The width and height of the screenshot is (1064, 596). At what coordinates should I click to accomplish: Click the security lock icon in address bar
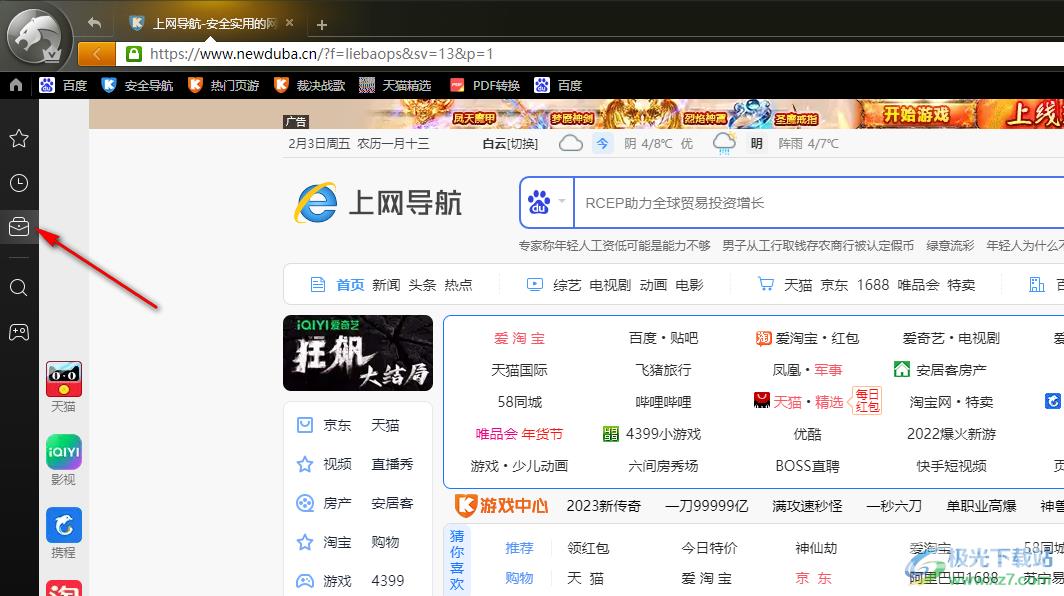pos(134,53)
